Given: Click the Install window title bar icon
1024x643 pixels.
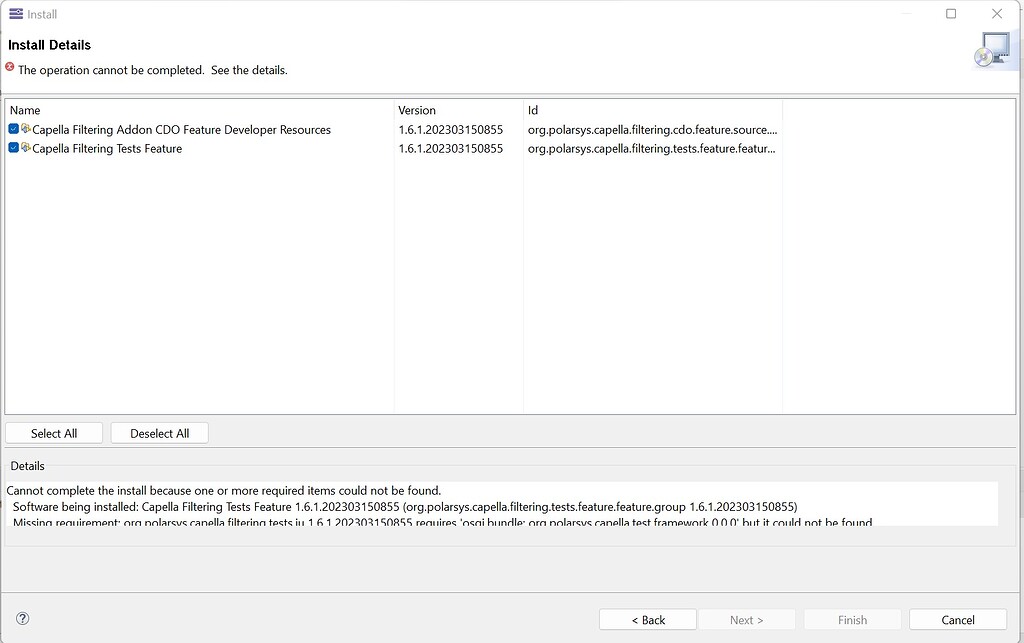Looking at the screenshot, I should (x=15, y=14).
